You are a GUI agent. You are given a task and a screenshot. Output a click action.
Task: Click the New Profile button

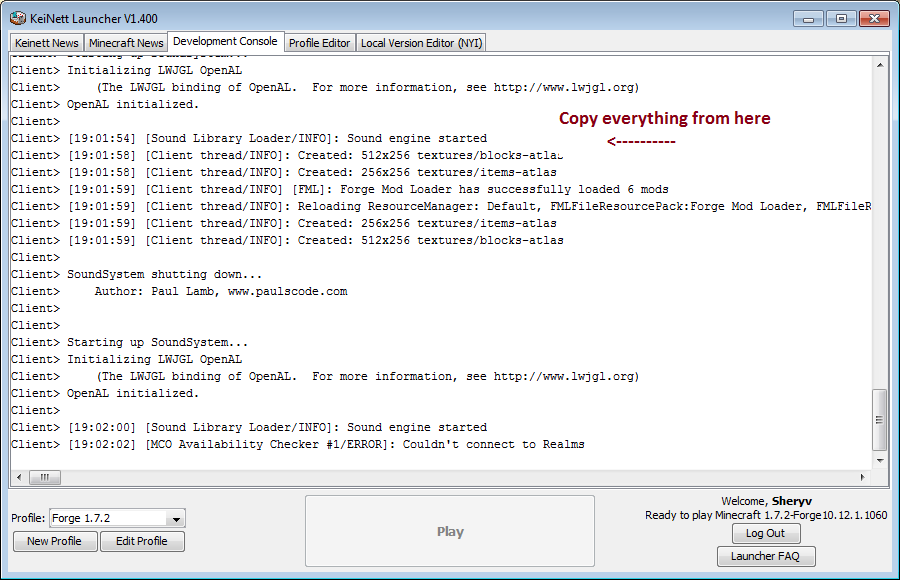point(55,542)
